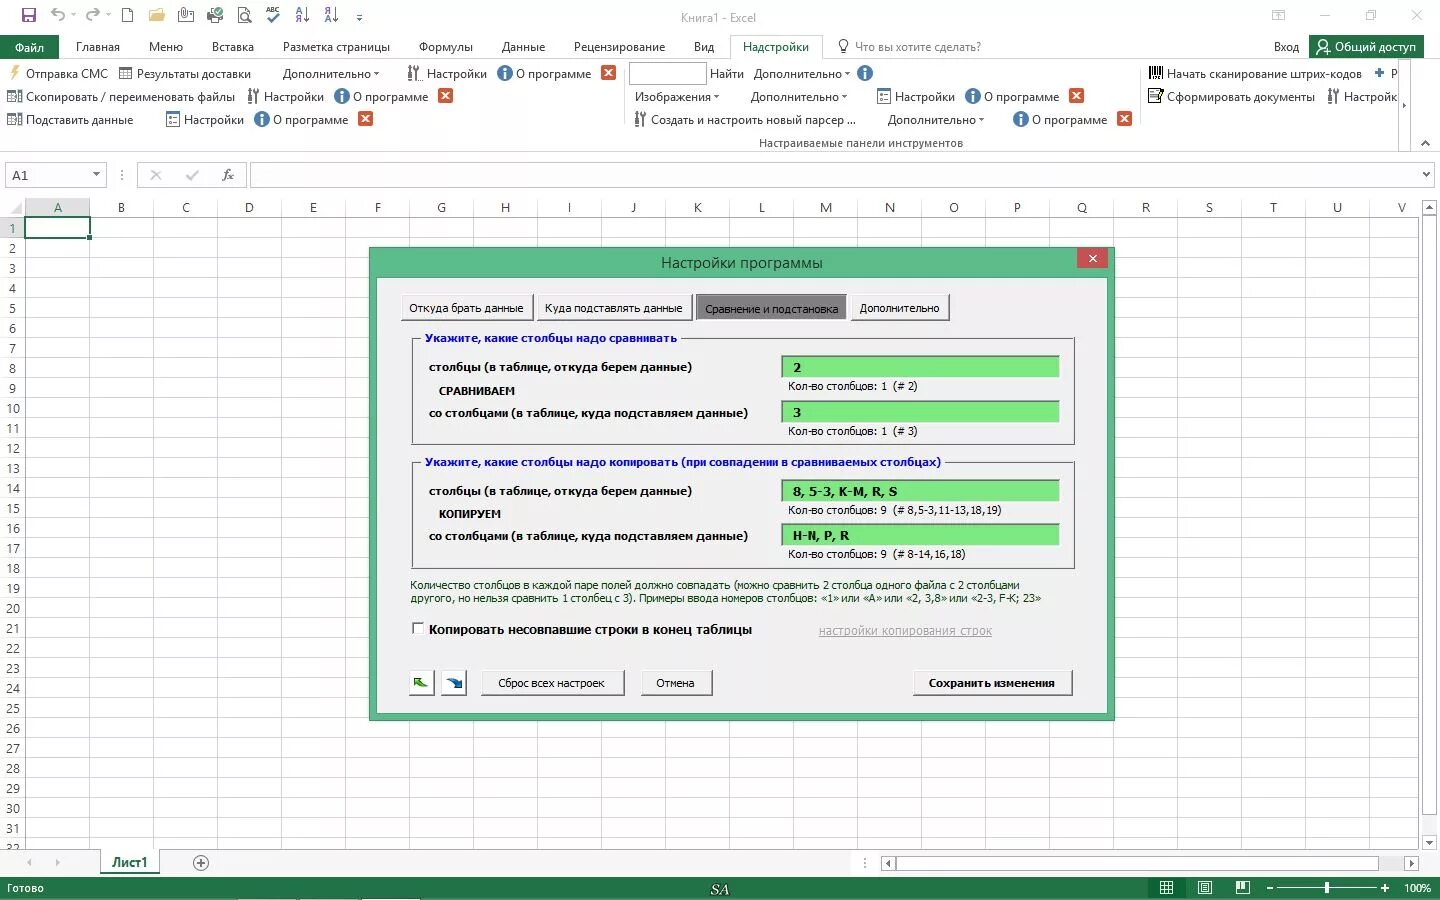Toggle Копировать несовпавшие строки checkbox
The height and width of the screenshot is (900, 1440).
click(x=418, y=629)
